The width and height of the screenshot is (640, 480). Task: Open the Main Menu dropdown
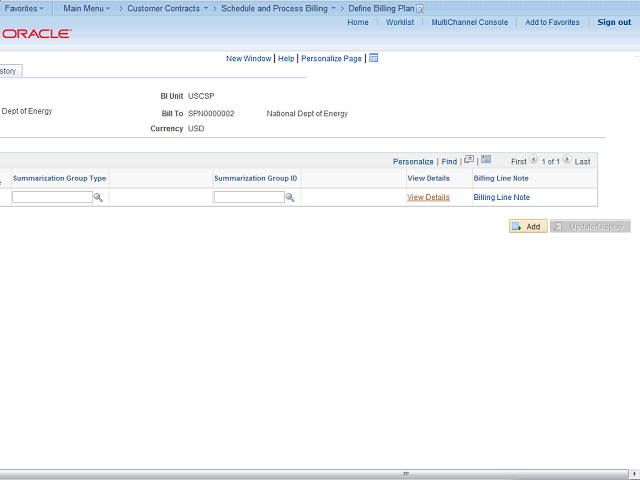[87, 8]
